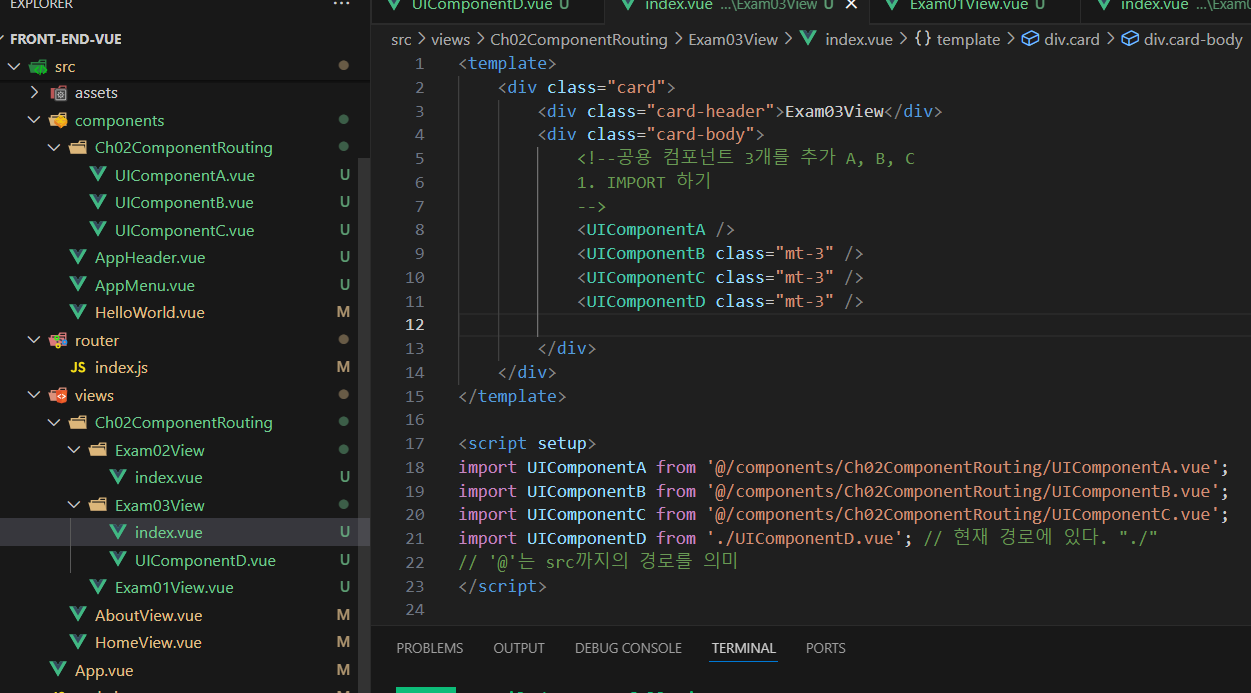The image size is (1251, 693).
Task: Click Vue icon beside AboutView.vue
Action: point(78,615)
